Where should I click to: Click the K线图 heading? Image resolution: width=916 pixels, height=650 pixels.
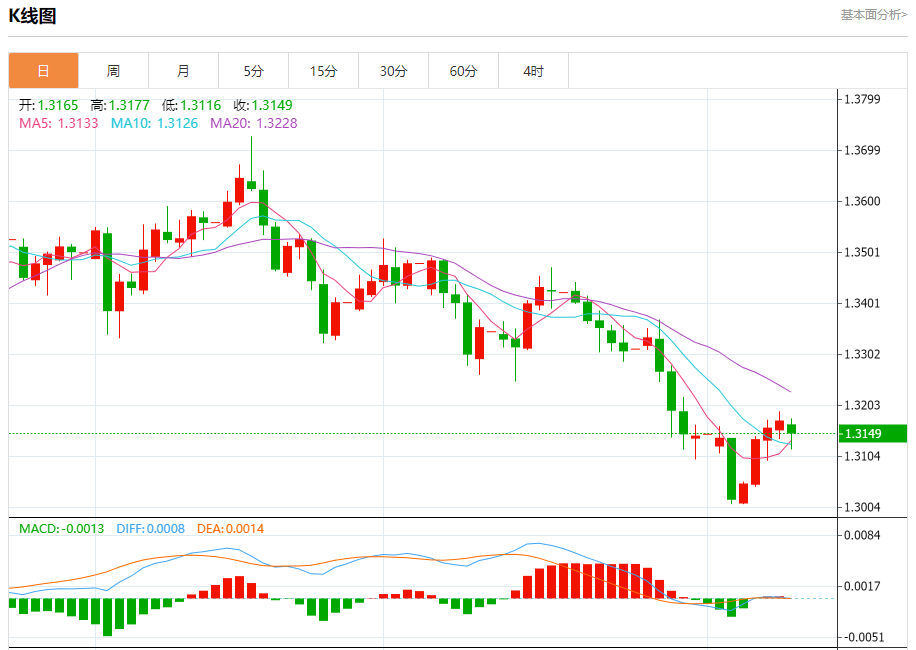click(33, 16)
